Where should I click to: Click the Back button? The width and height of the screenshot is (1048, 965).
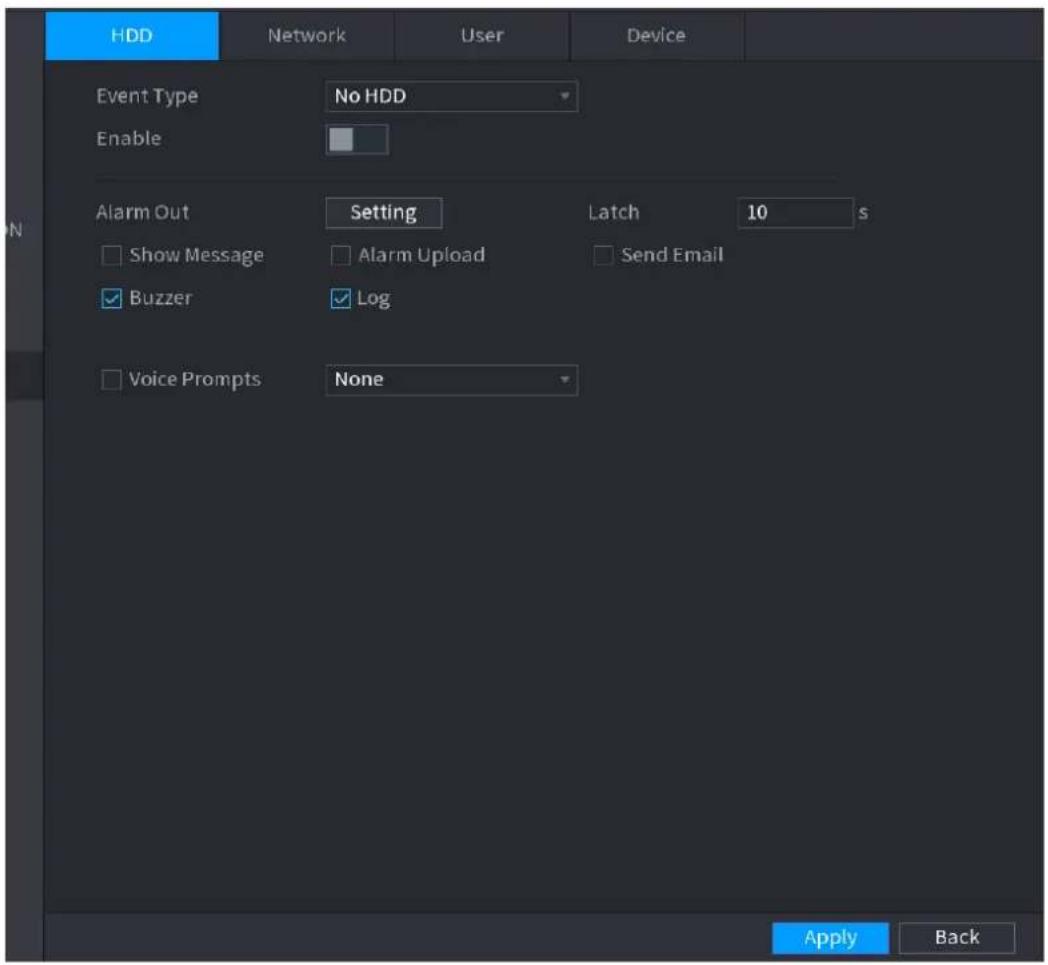(956, 938)
